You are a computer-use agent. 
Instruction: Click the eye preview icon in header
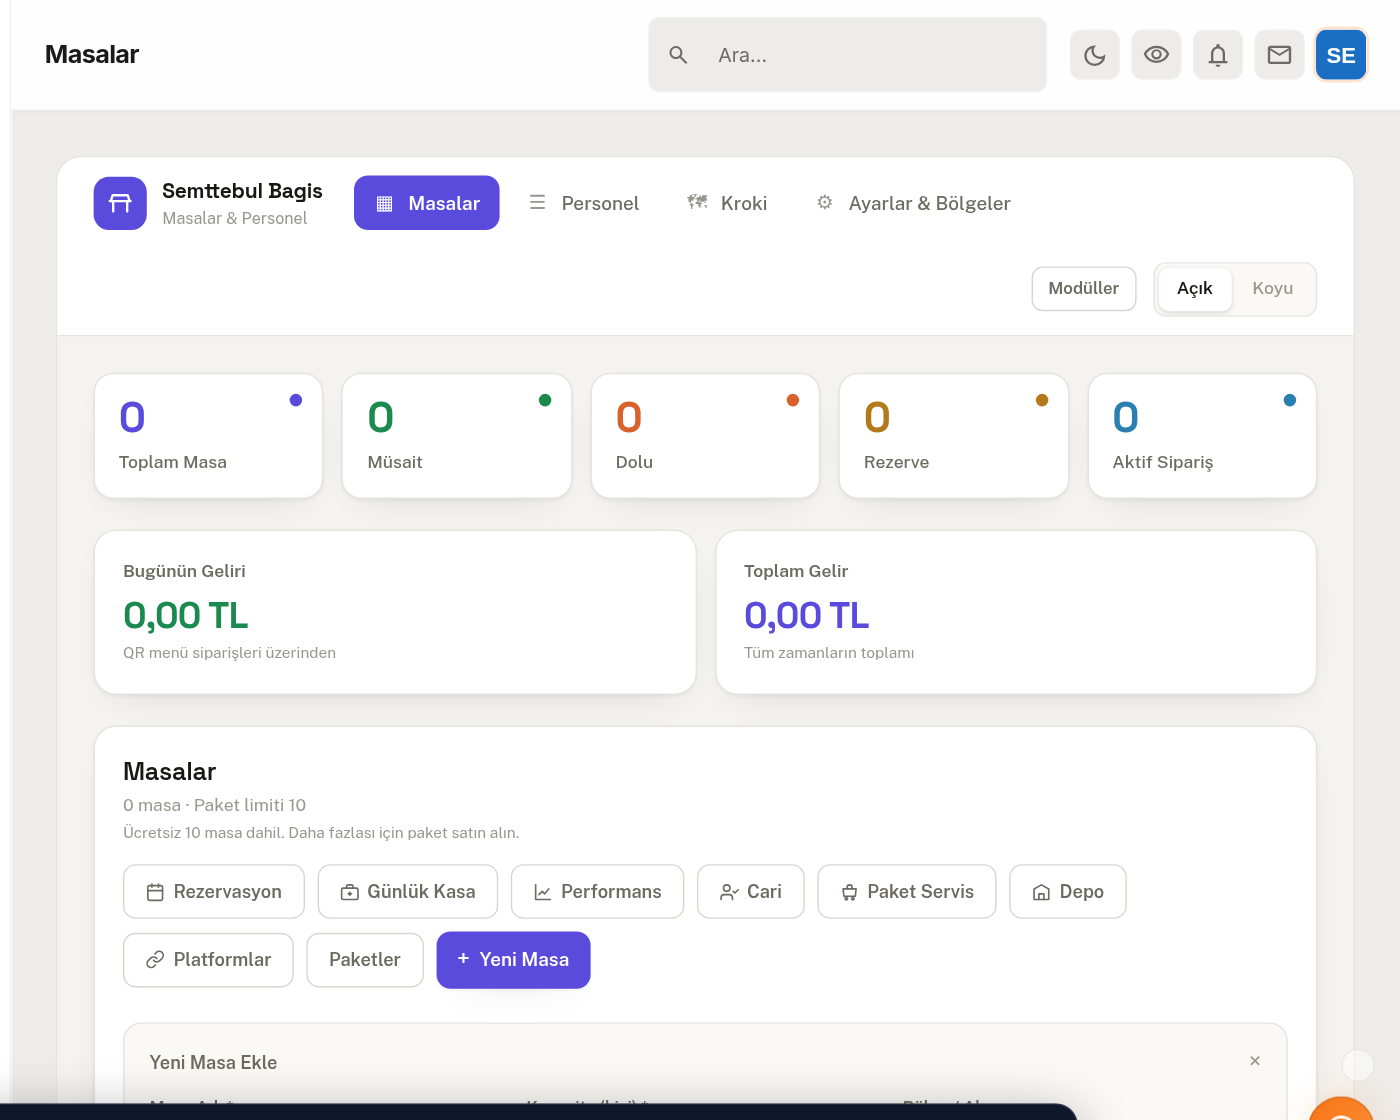(1156, 55)
